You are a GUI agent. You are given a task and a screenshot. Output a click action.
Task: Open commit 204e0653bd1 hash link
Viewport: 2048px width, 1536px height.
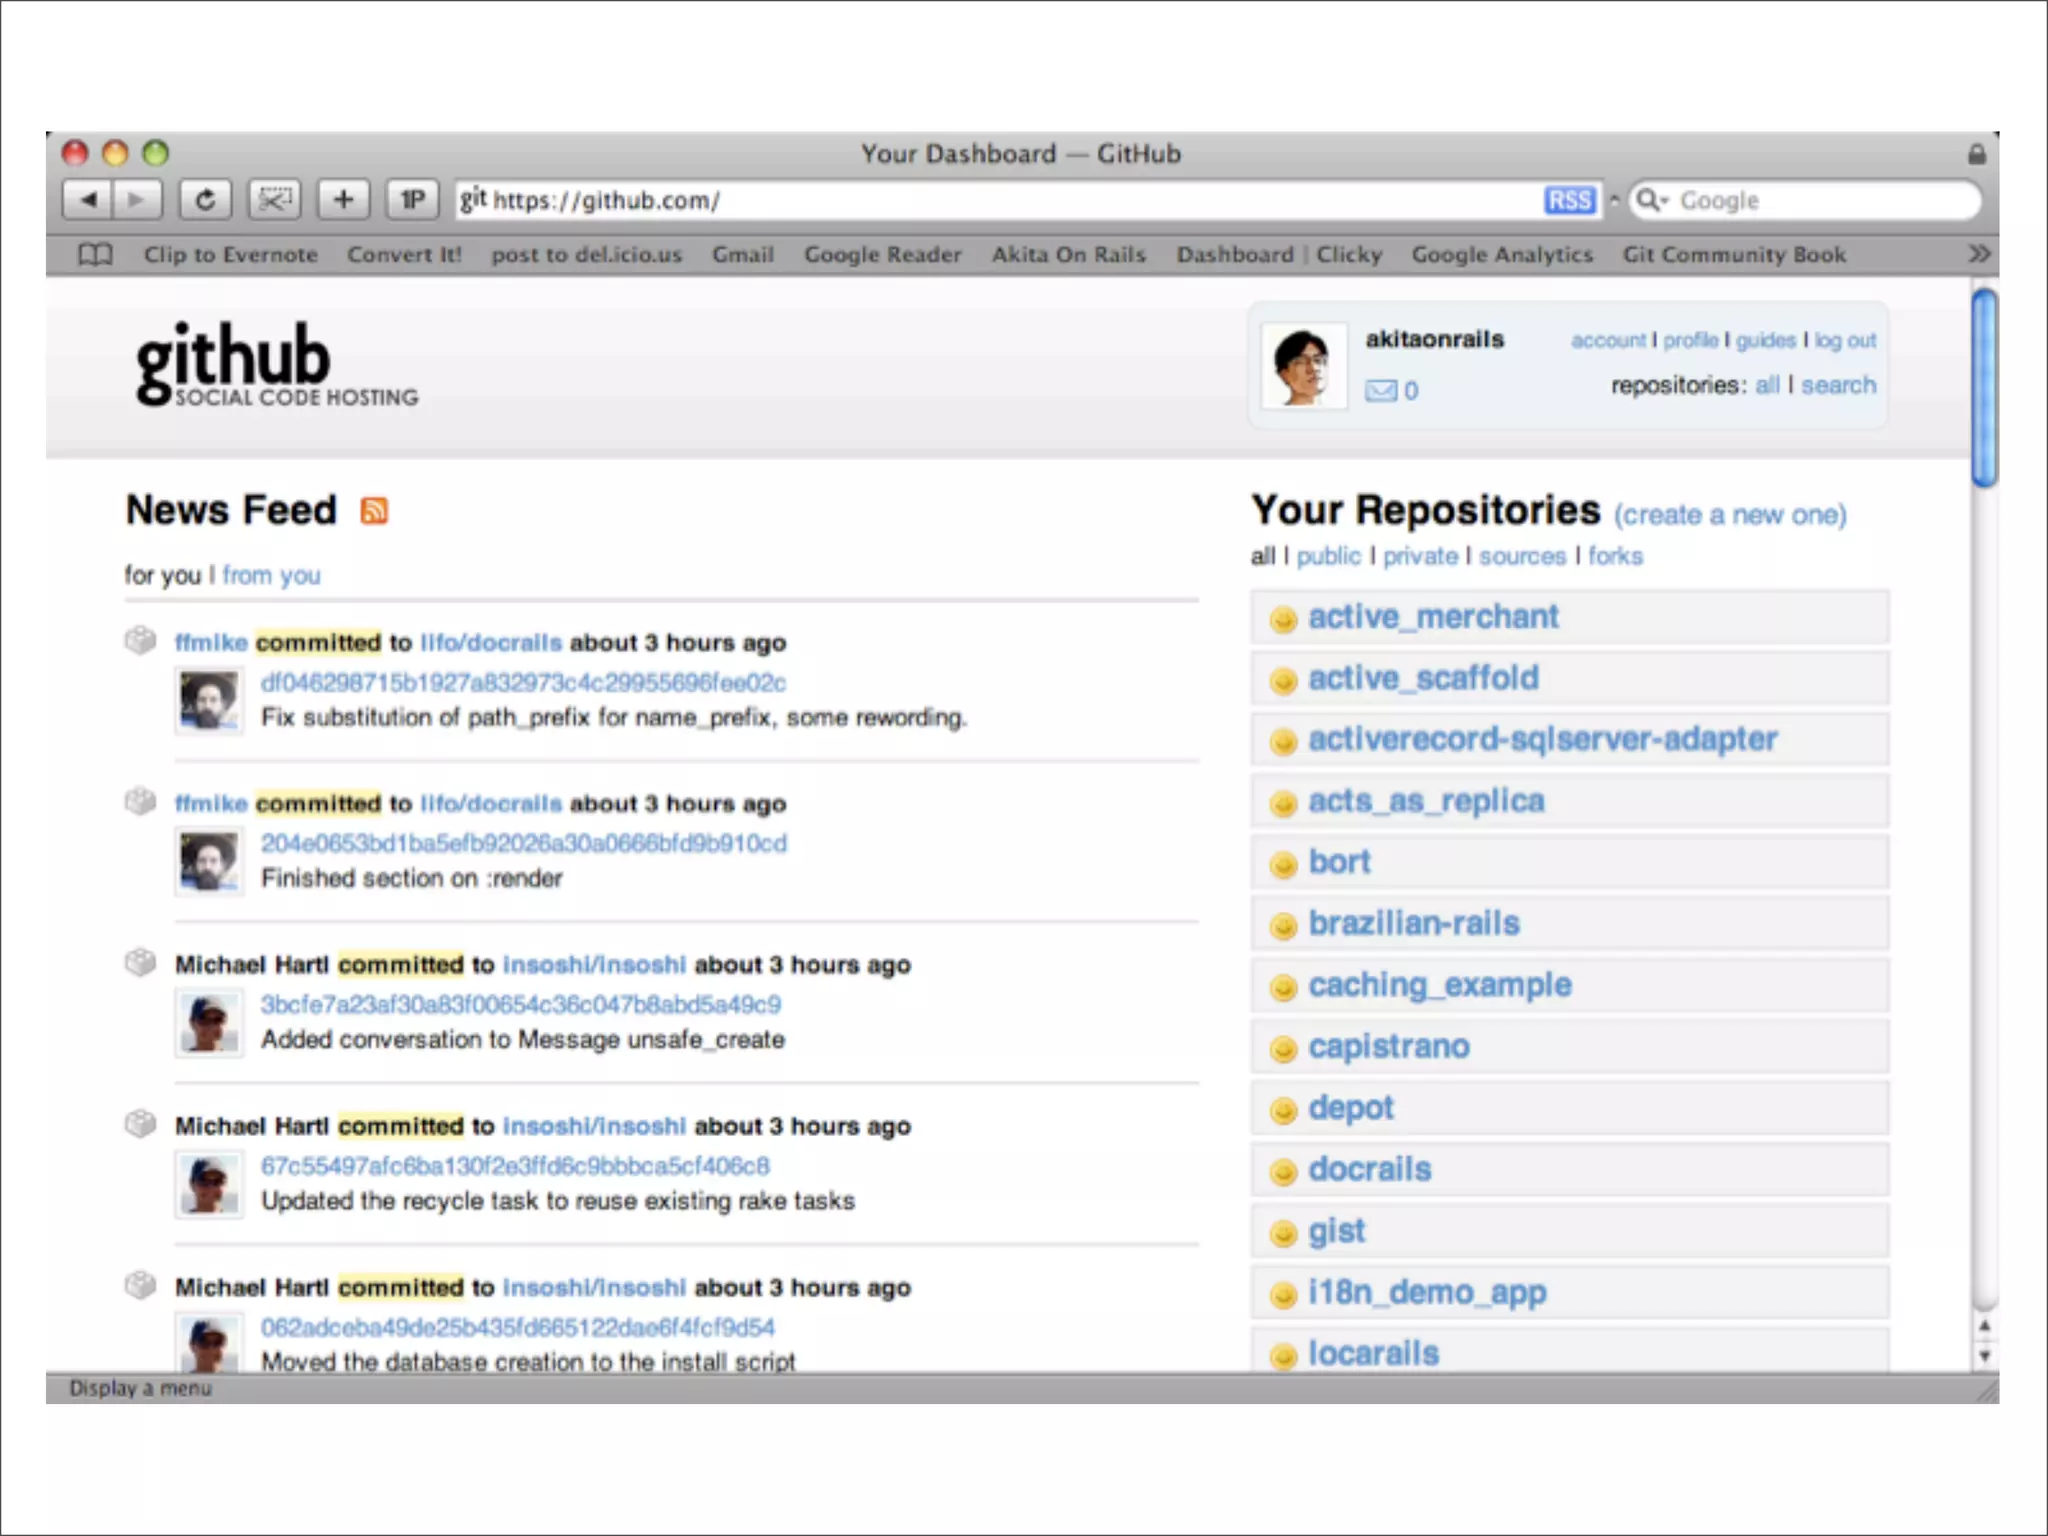tap(524, 843)
